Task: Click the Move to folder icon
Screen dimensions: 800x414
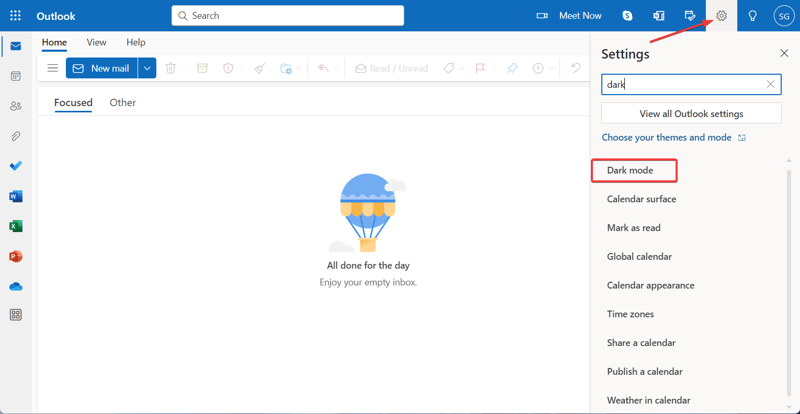Action: coord(286,68)
